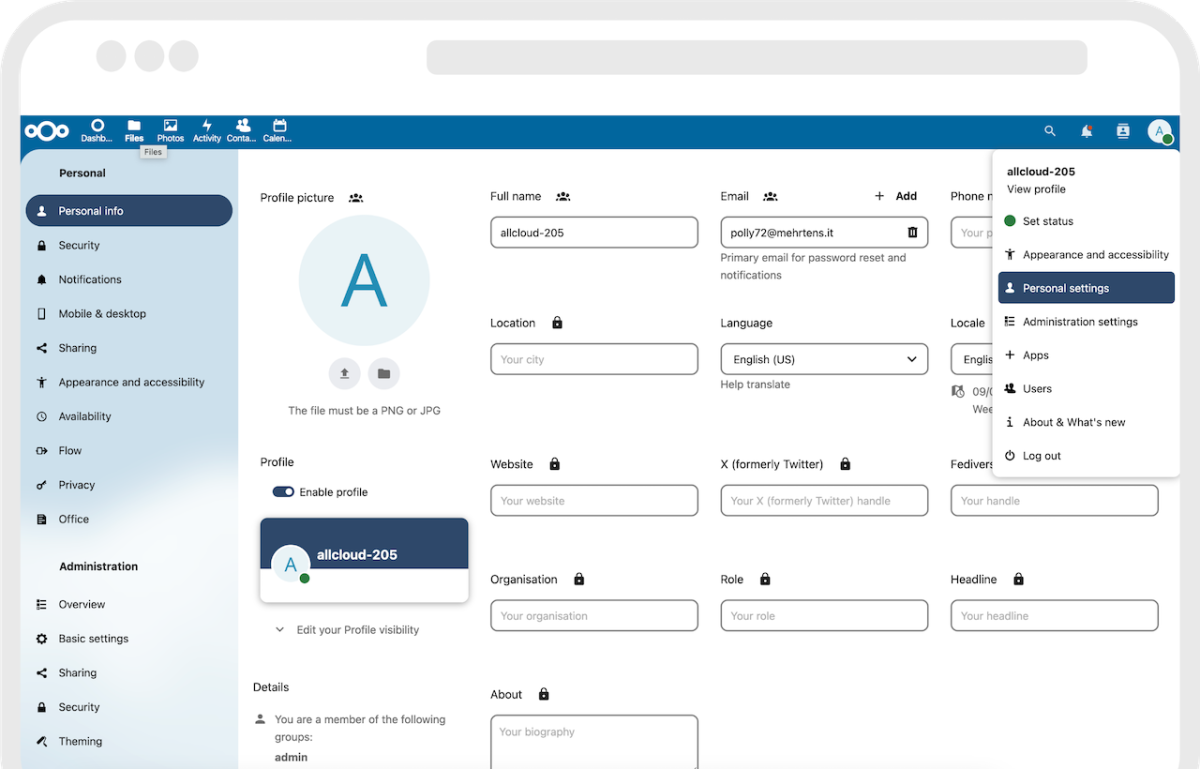Open About & What's new
The height and width of the screenshot is (769, 1200).
click(1086, 422)
